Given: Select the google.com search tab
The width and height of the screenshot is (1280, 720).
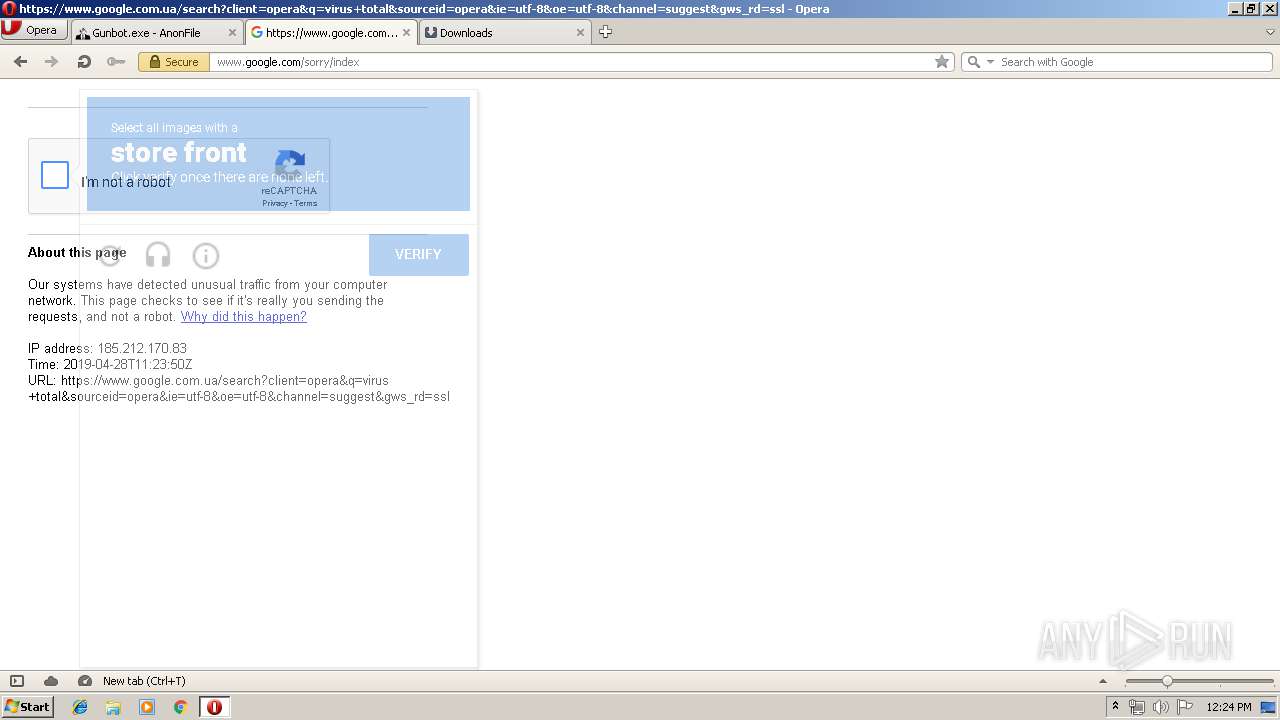Looking at the screenshot, I should 330,32.
